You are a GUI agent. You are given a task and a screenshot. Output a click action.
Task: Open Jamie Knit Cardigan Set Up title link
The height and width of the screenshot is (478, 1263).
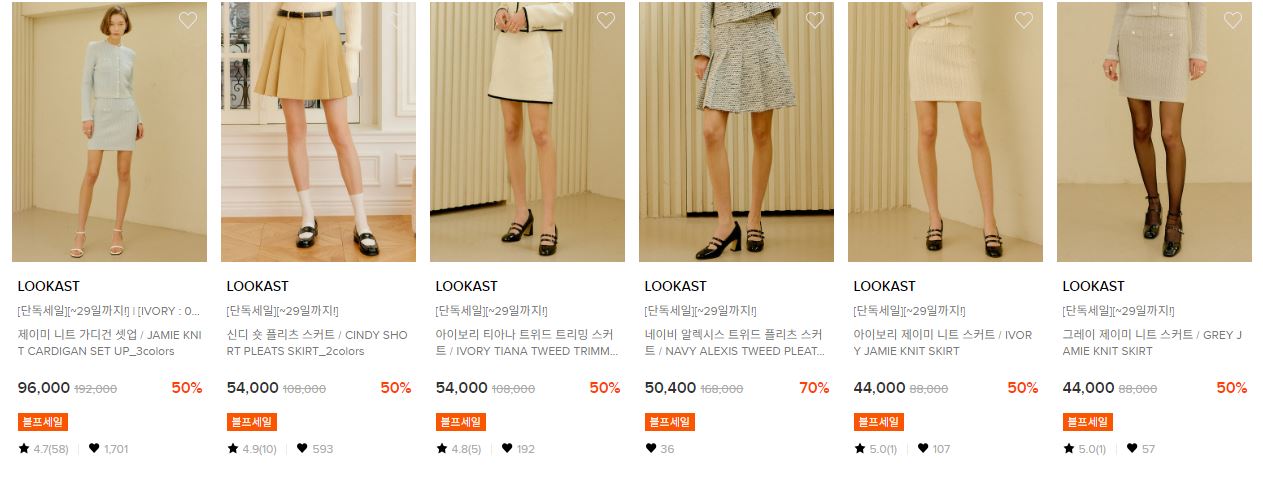109,343
